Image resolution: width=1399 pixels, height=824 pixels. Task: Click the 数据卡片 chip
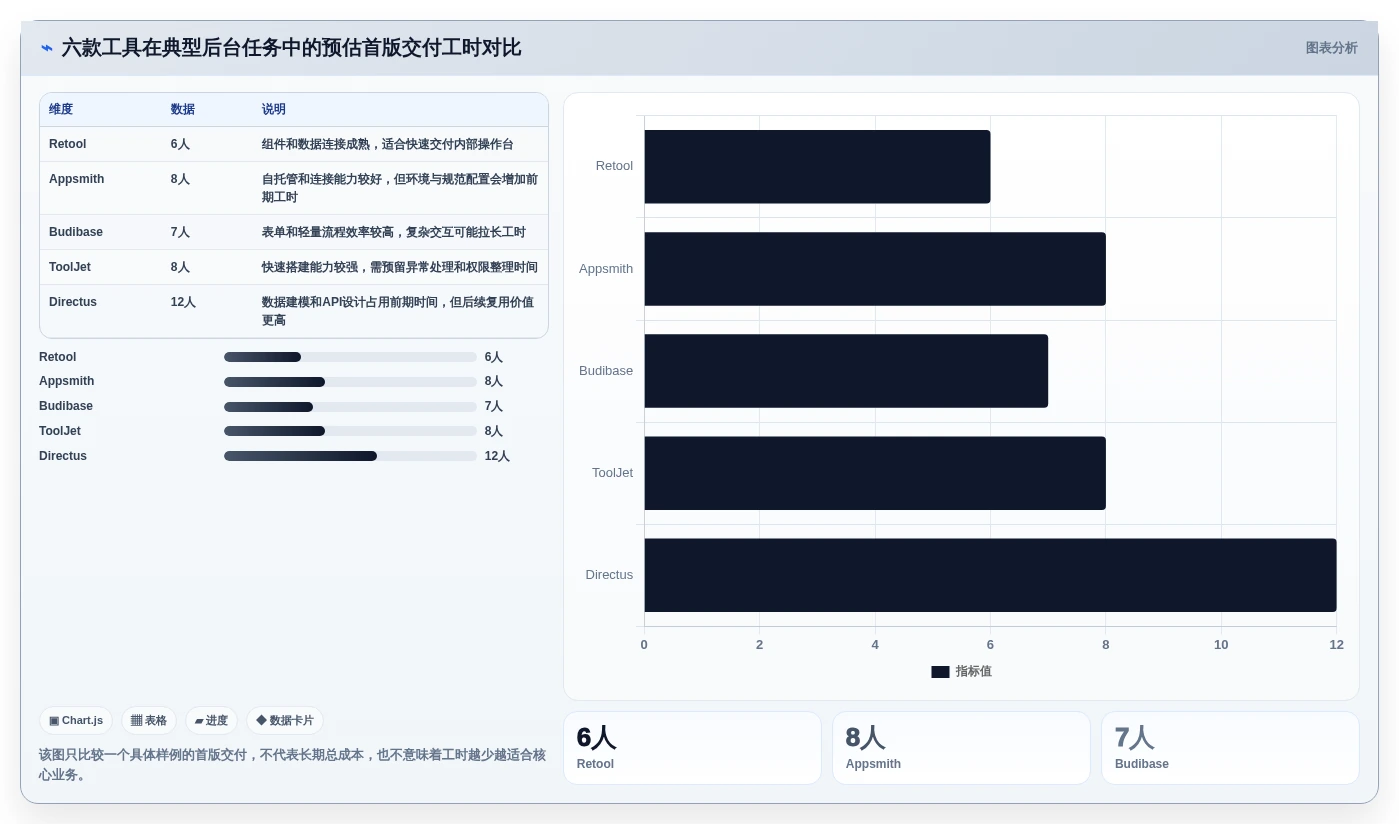[285, 720]
